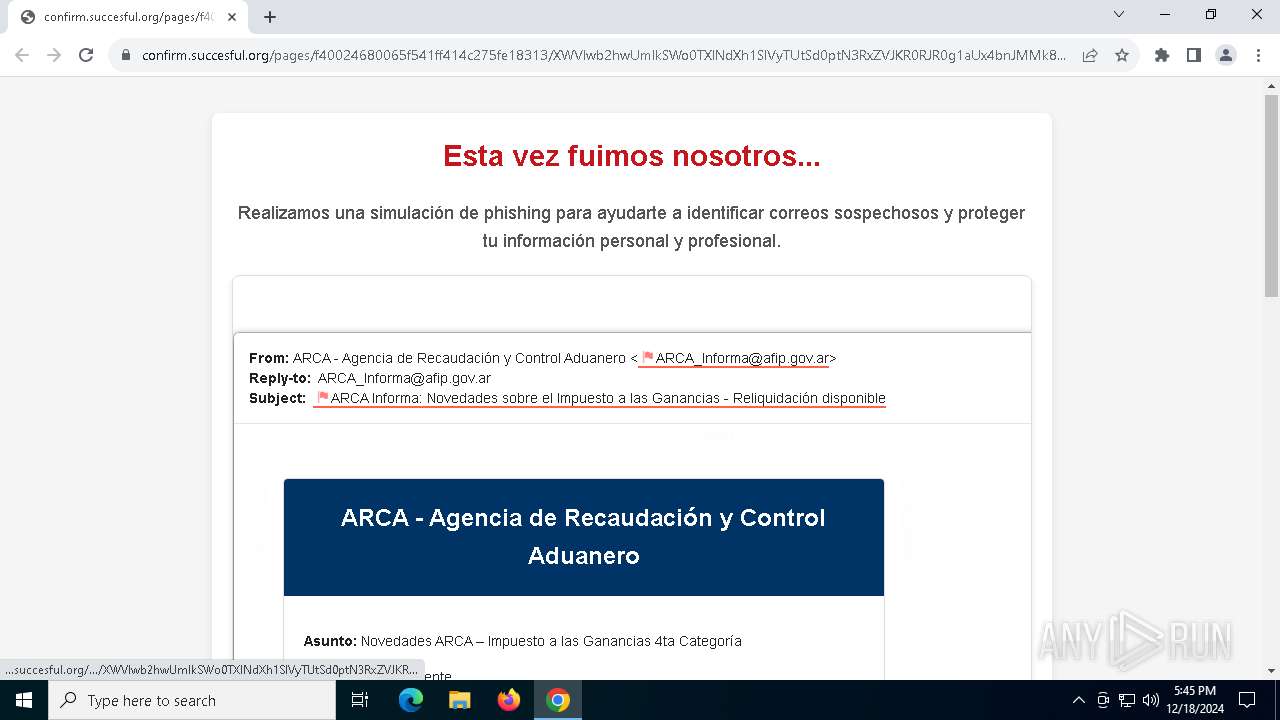Image resolution: width=1280 pixels, height=720 pixels.
Task: Click the taskbar search box
Action: coord(192,700)
